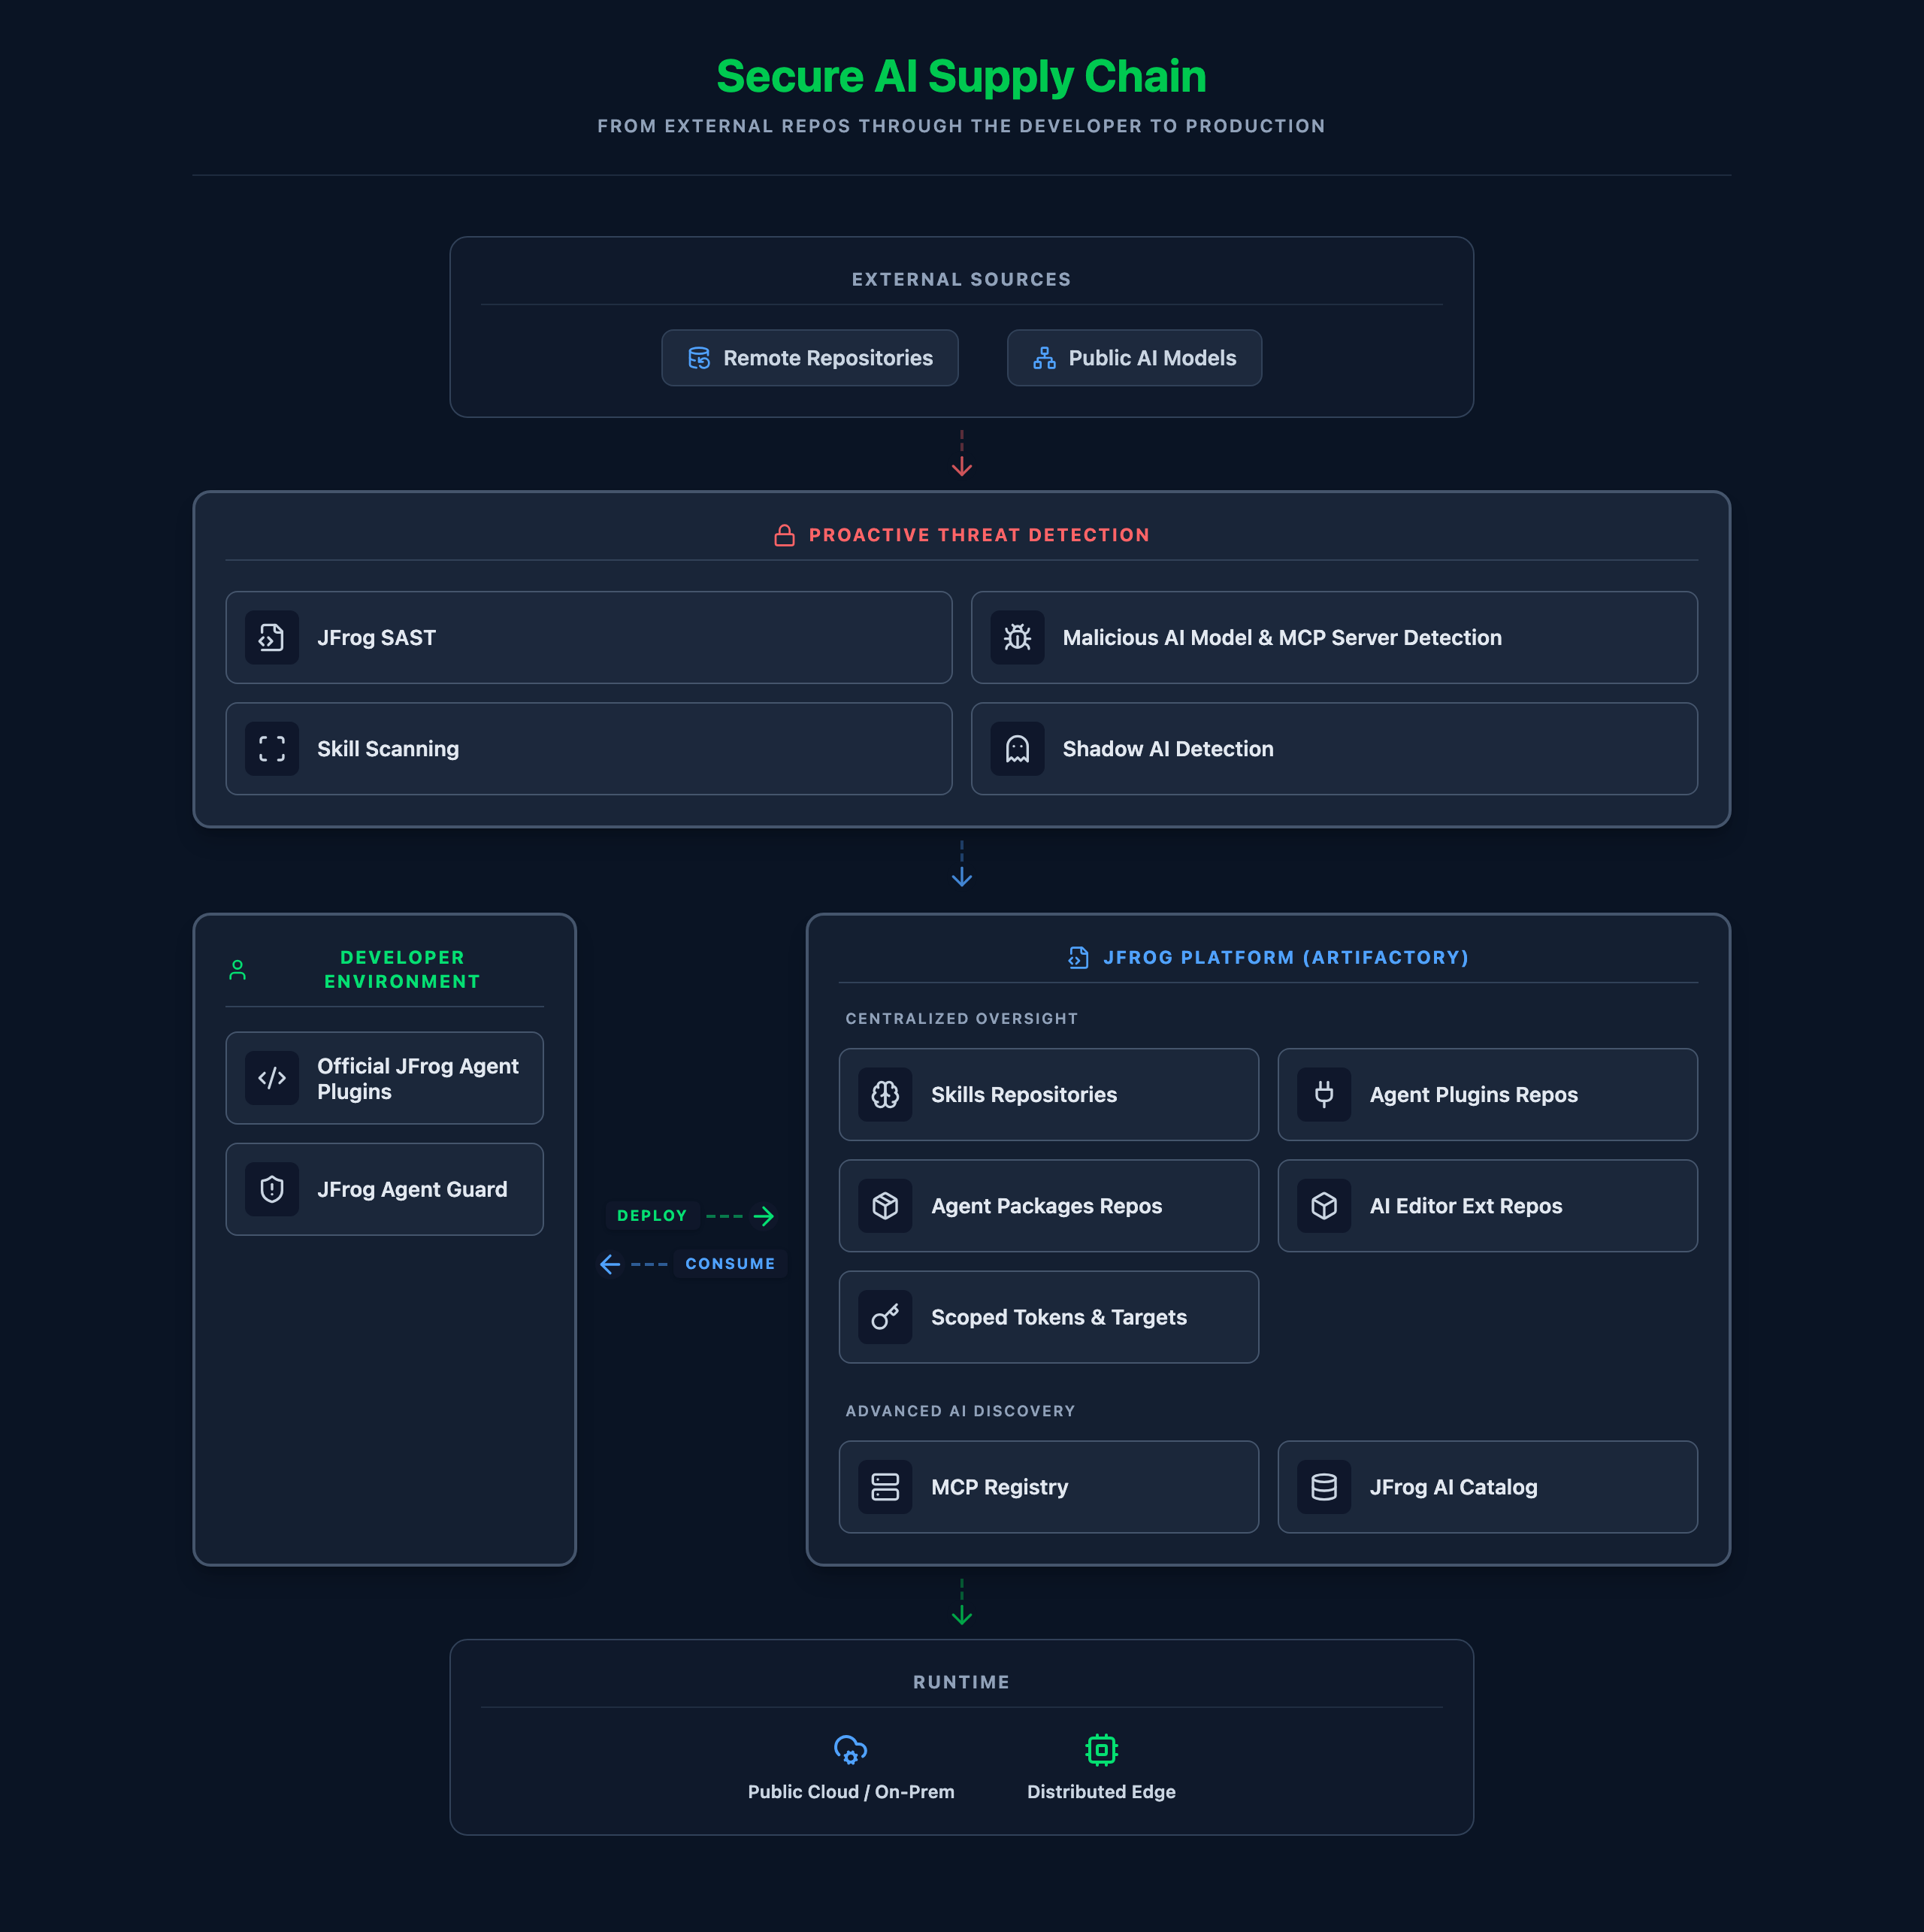The height and width of the screenshot is (1932, 1924).
Task: Click the ghost icon for Shadow AI Detection
Action: click(1017, 749)
